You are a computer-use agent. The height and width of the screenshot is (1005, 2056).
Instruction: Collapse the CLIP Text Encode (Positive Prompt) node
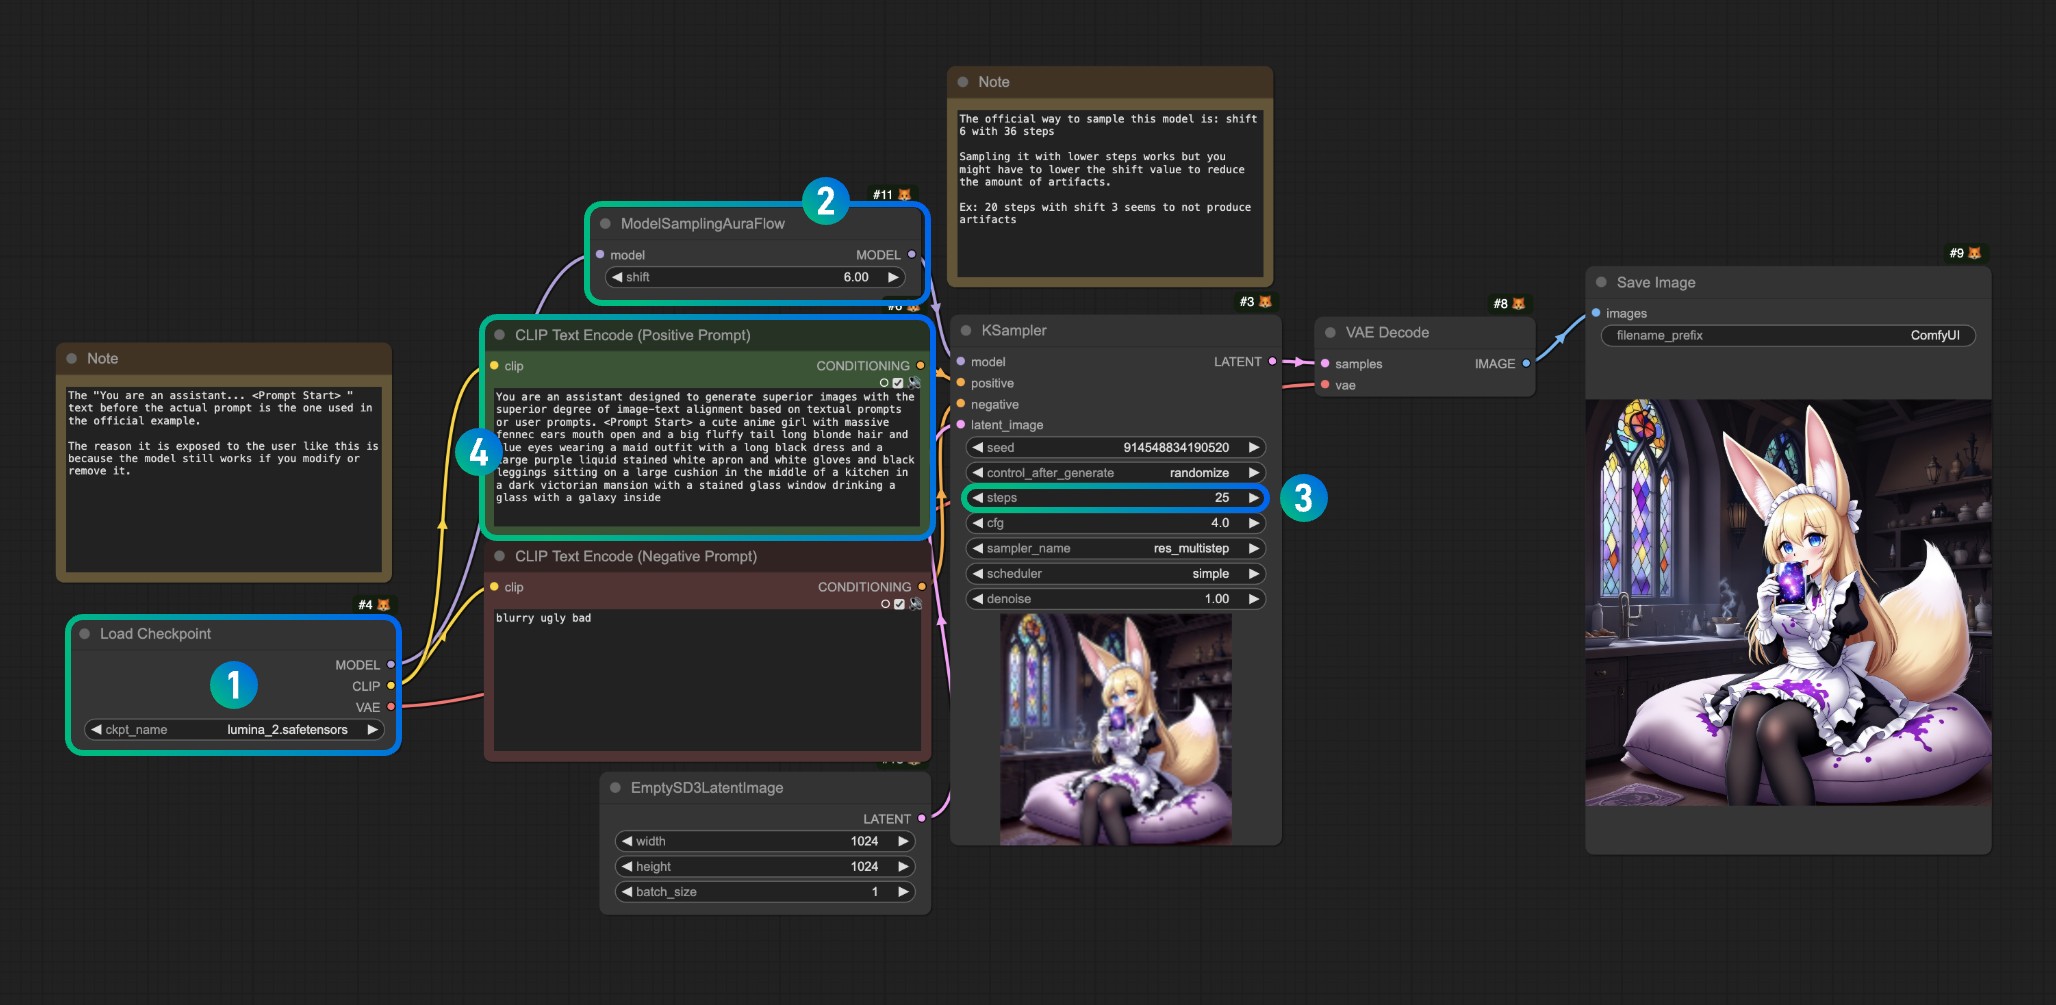(x=499, y=335)
